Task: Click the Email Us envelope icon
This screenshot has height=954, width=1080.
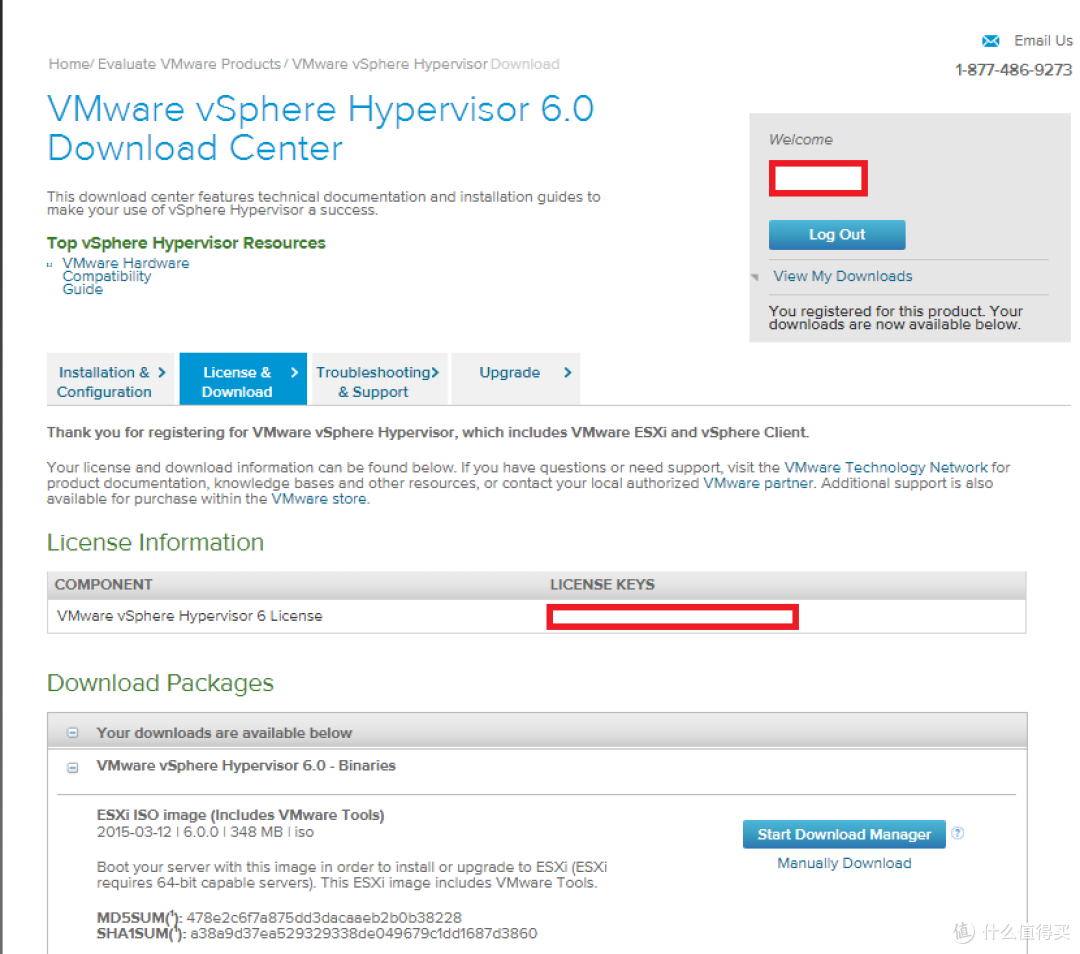Action: 990,41
